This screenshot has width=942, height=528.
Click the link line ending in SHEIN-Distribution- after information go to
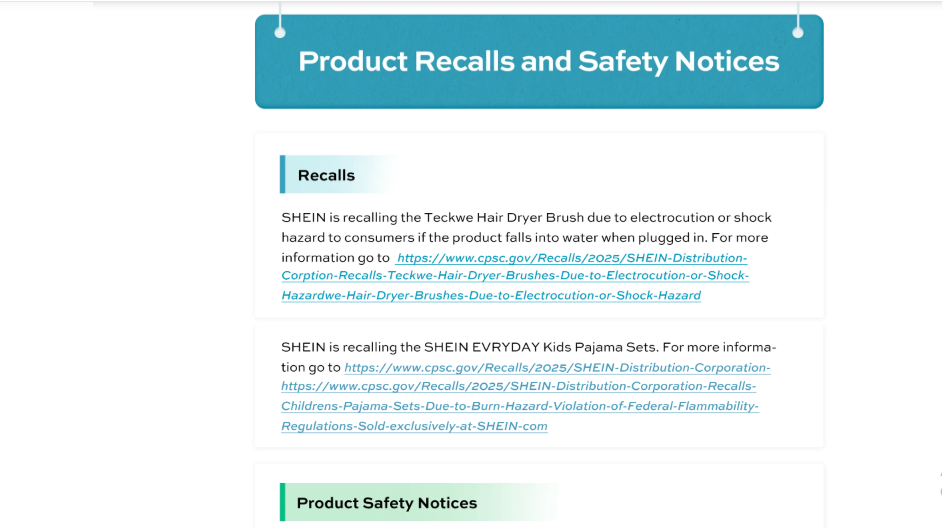point(572,258)
